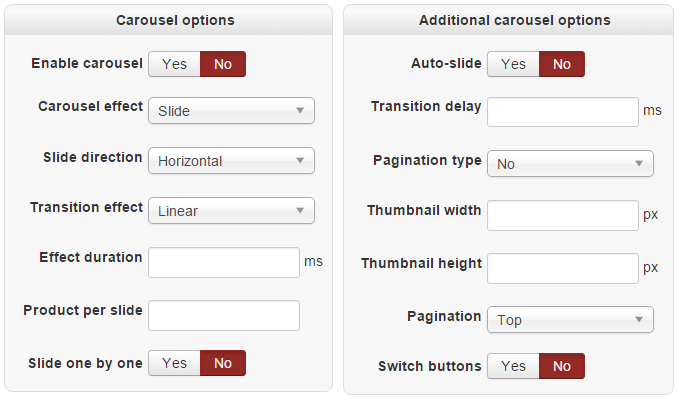Open the Carousel effect dropdown
Screen dimensions: 677x399
tap(231, 111)
